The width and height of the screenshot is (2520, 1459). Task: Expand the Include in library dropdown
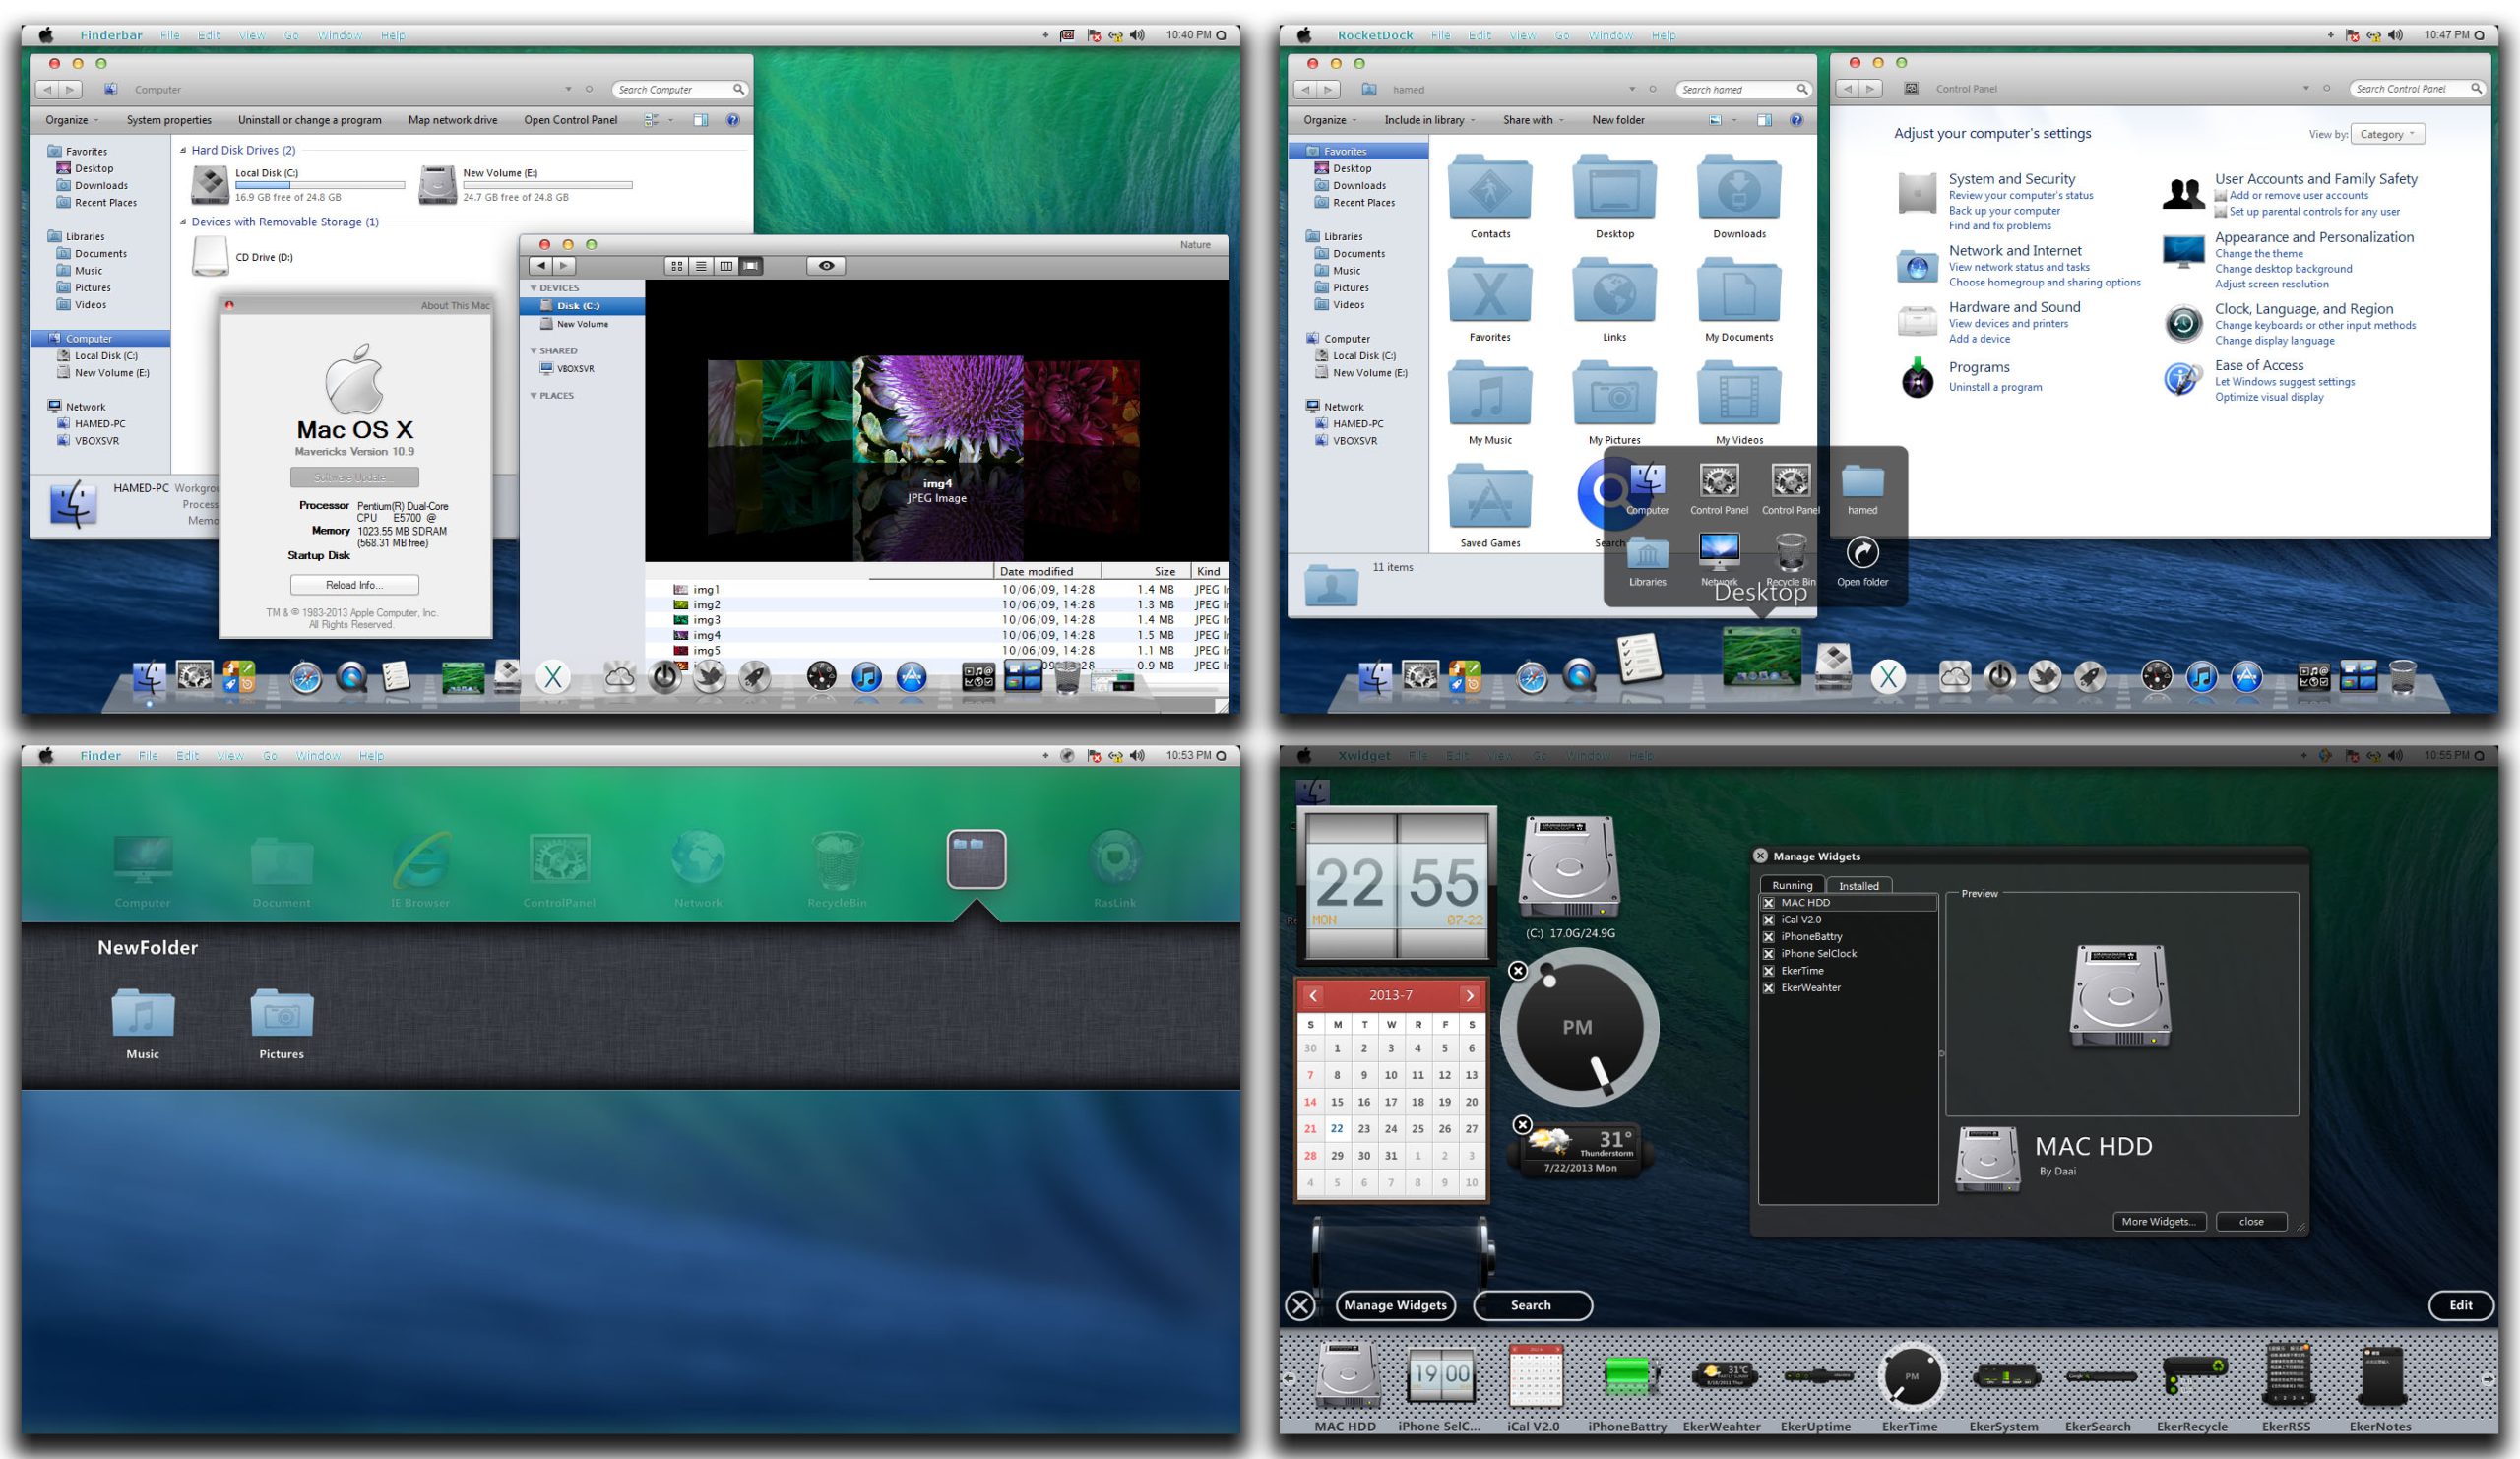tap(1430, 120)
